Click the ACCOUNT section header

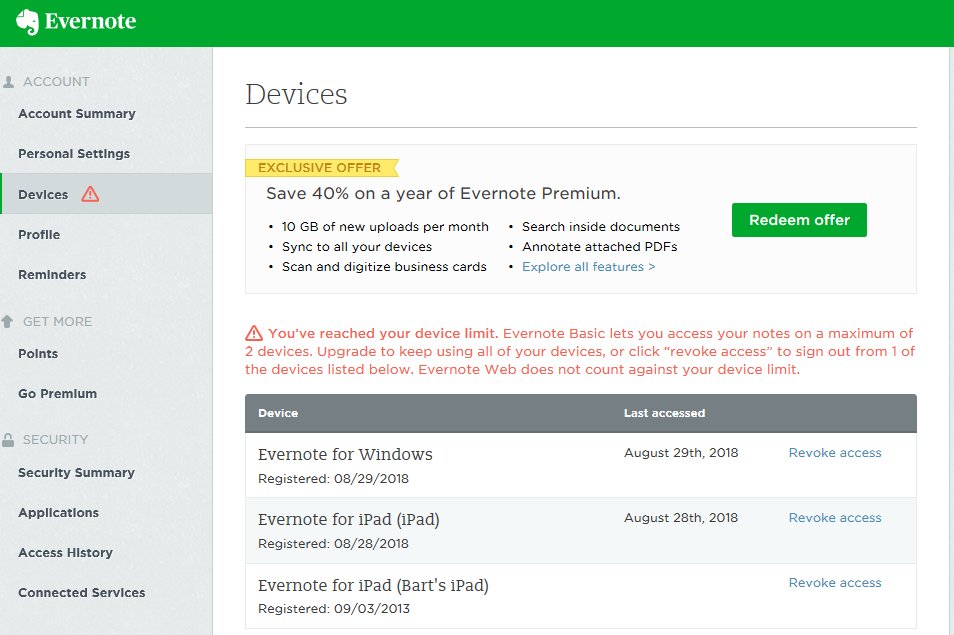pos(56,82)
